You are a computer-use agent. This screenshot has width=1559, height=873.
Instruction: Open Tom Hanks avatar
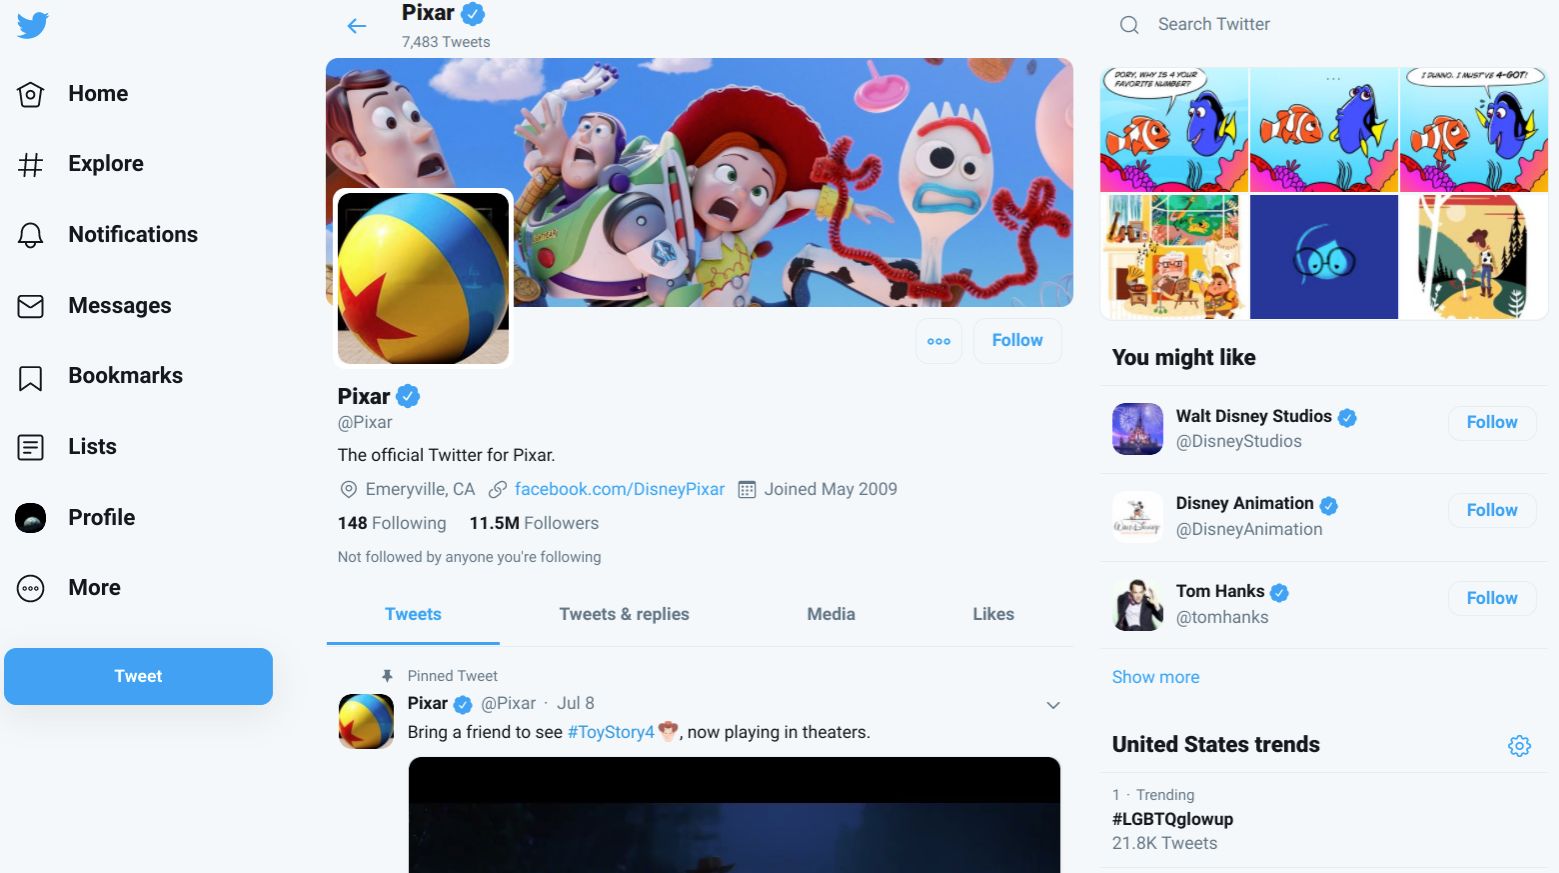(1138, 605)
